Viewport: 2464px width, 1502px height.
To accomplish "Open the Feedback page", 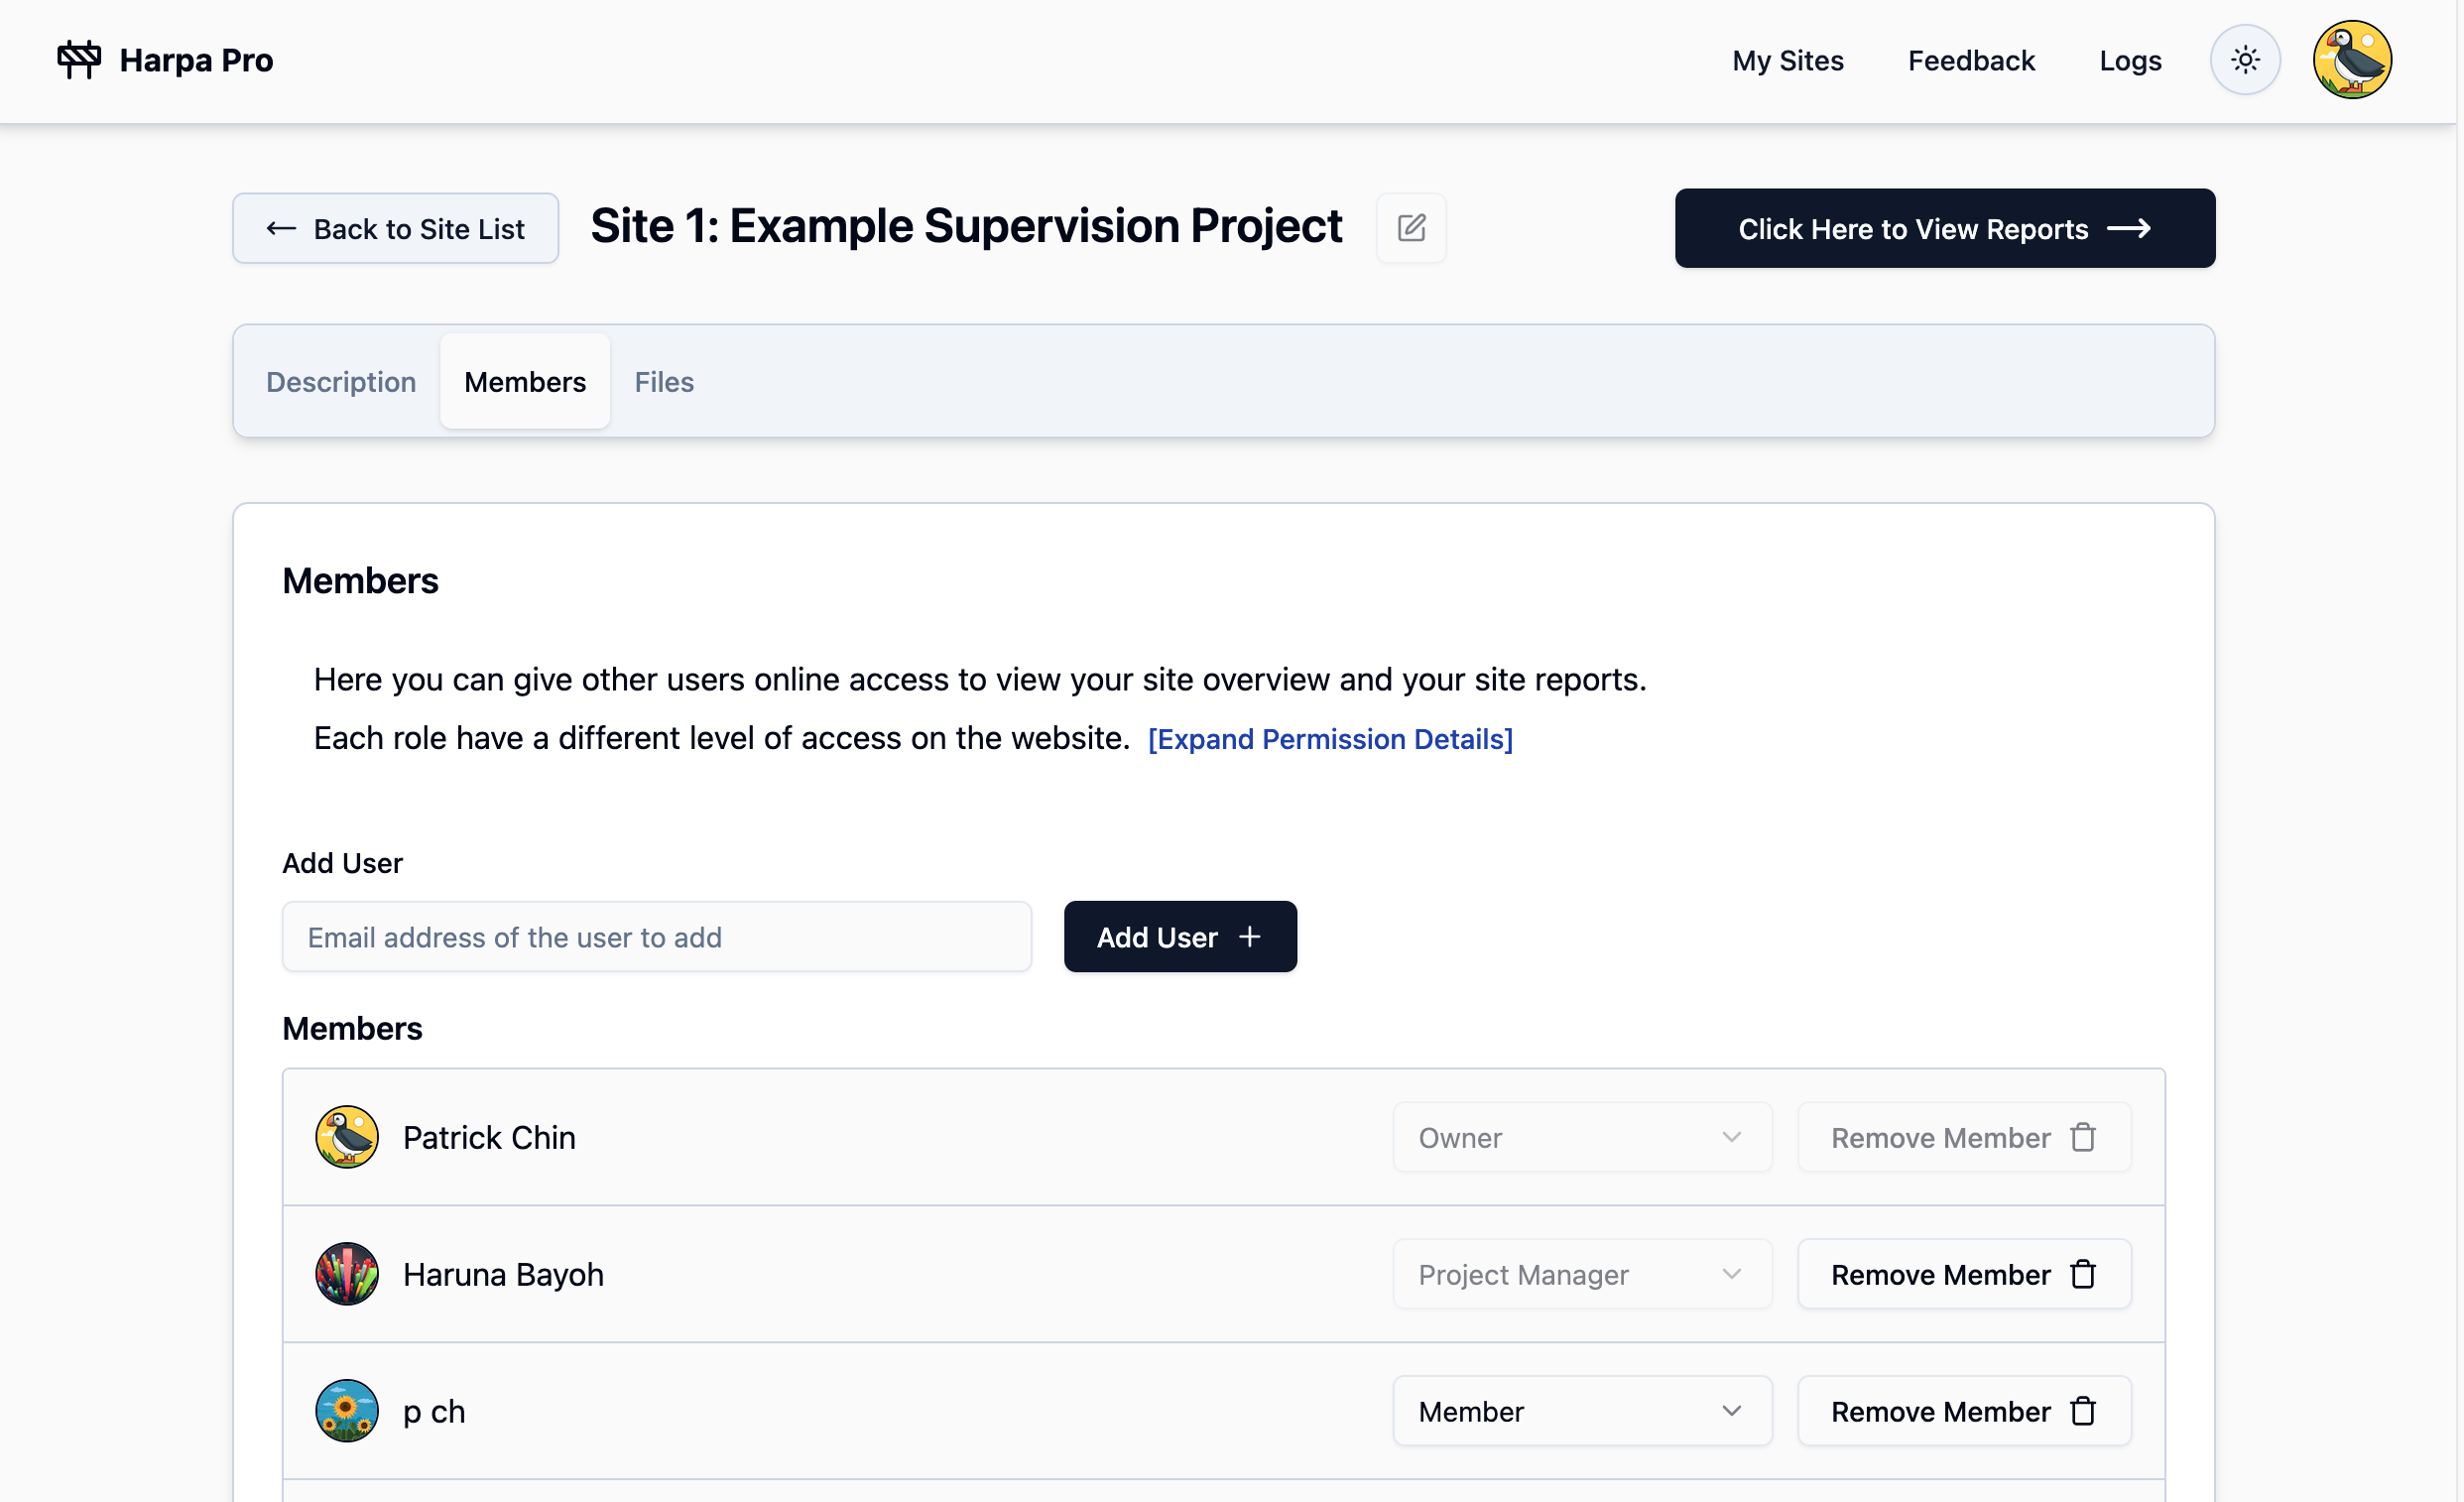I will point(1971,60).
